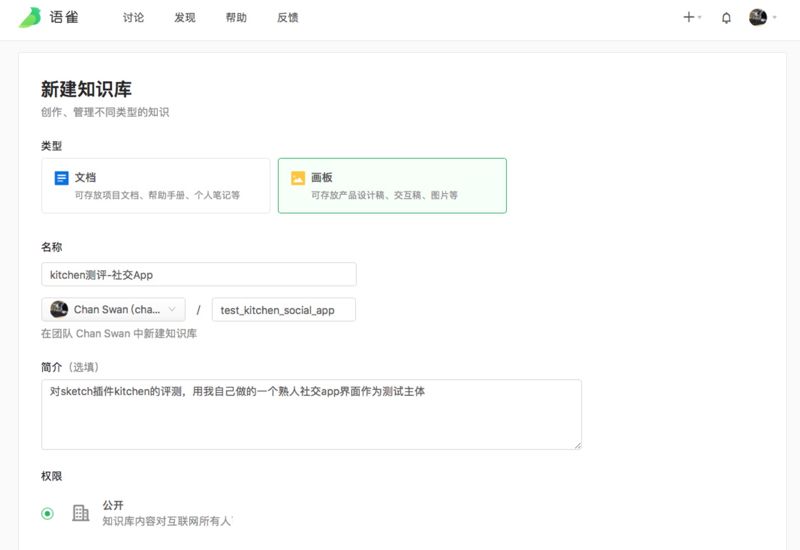Click the notification bell icon
The height and width of the screenshot is (550, 800).
tap(726, 18)
